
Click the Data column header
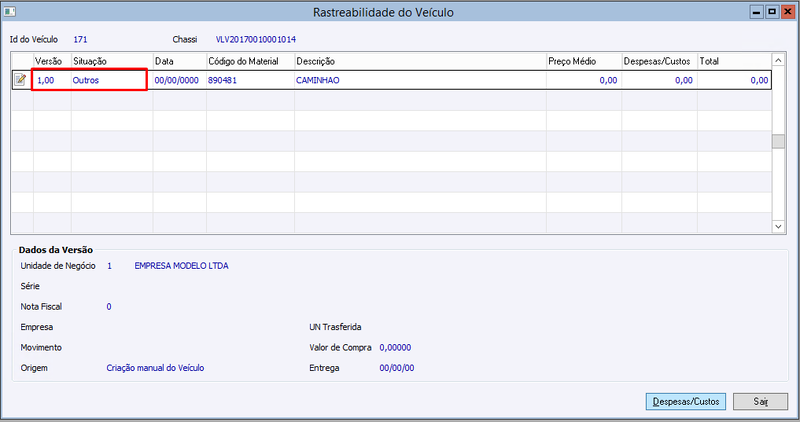(180, 61)
